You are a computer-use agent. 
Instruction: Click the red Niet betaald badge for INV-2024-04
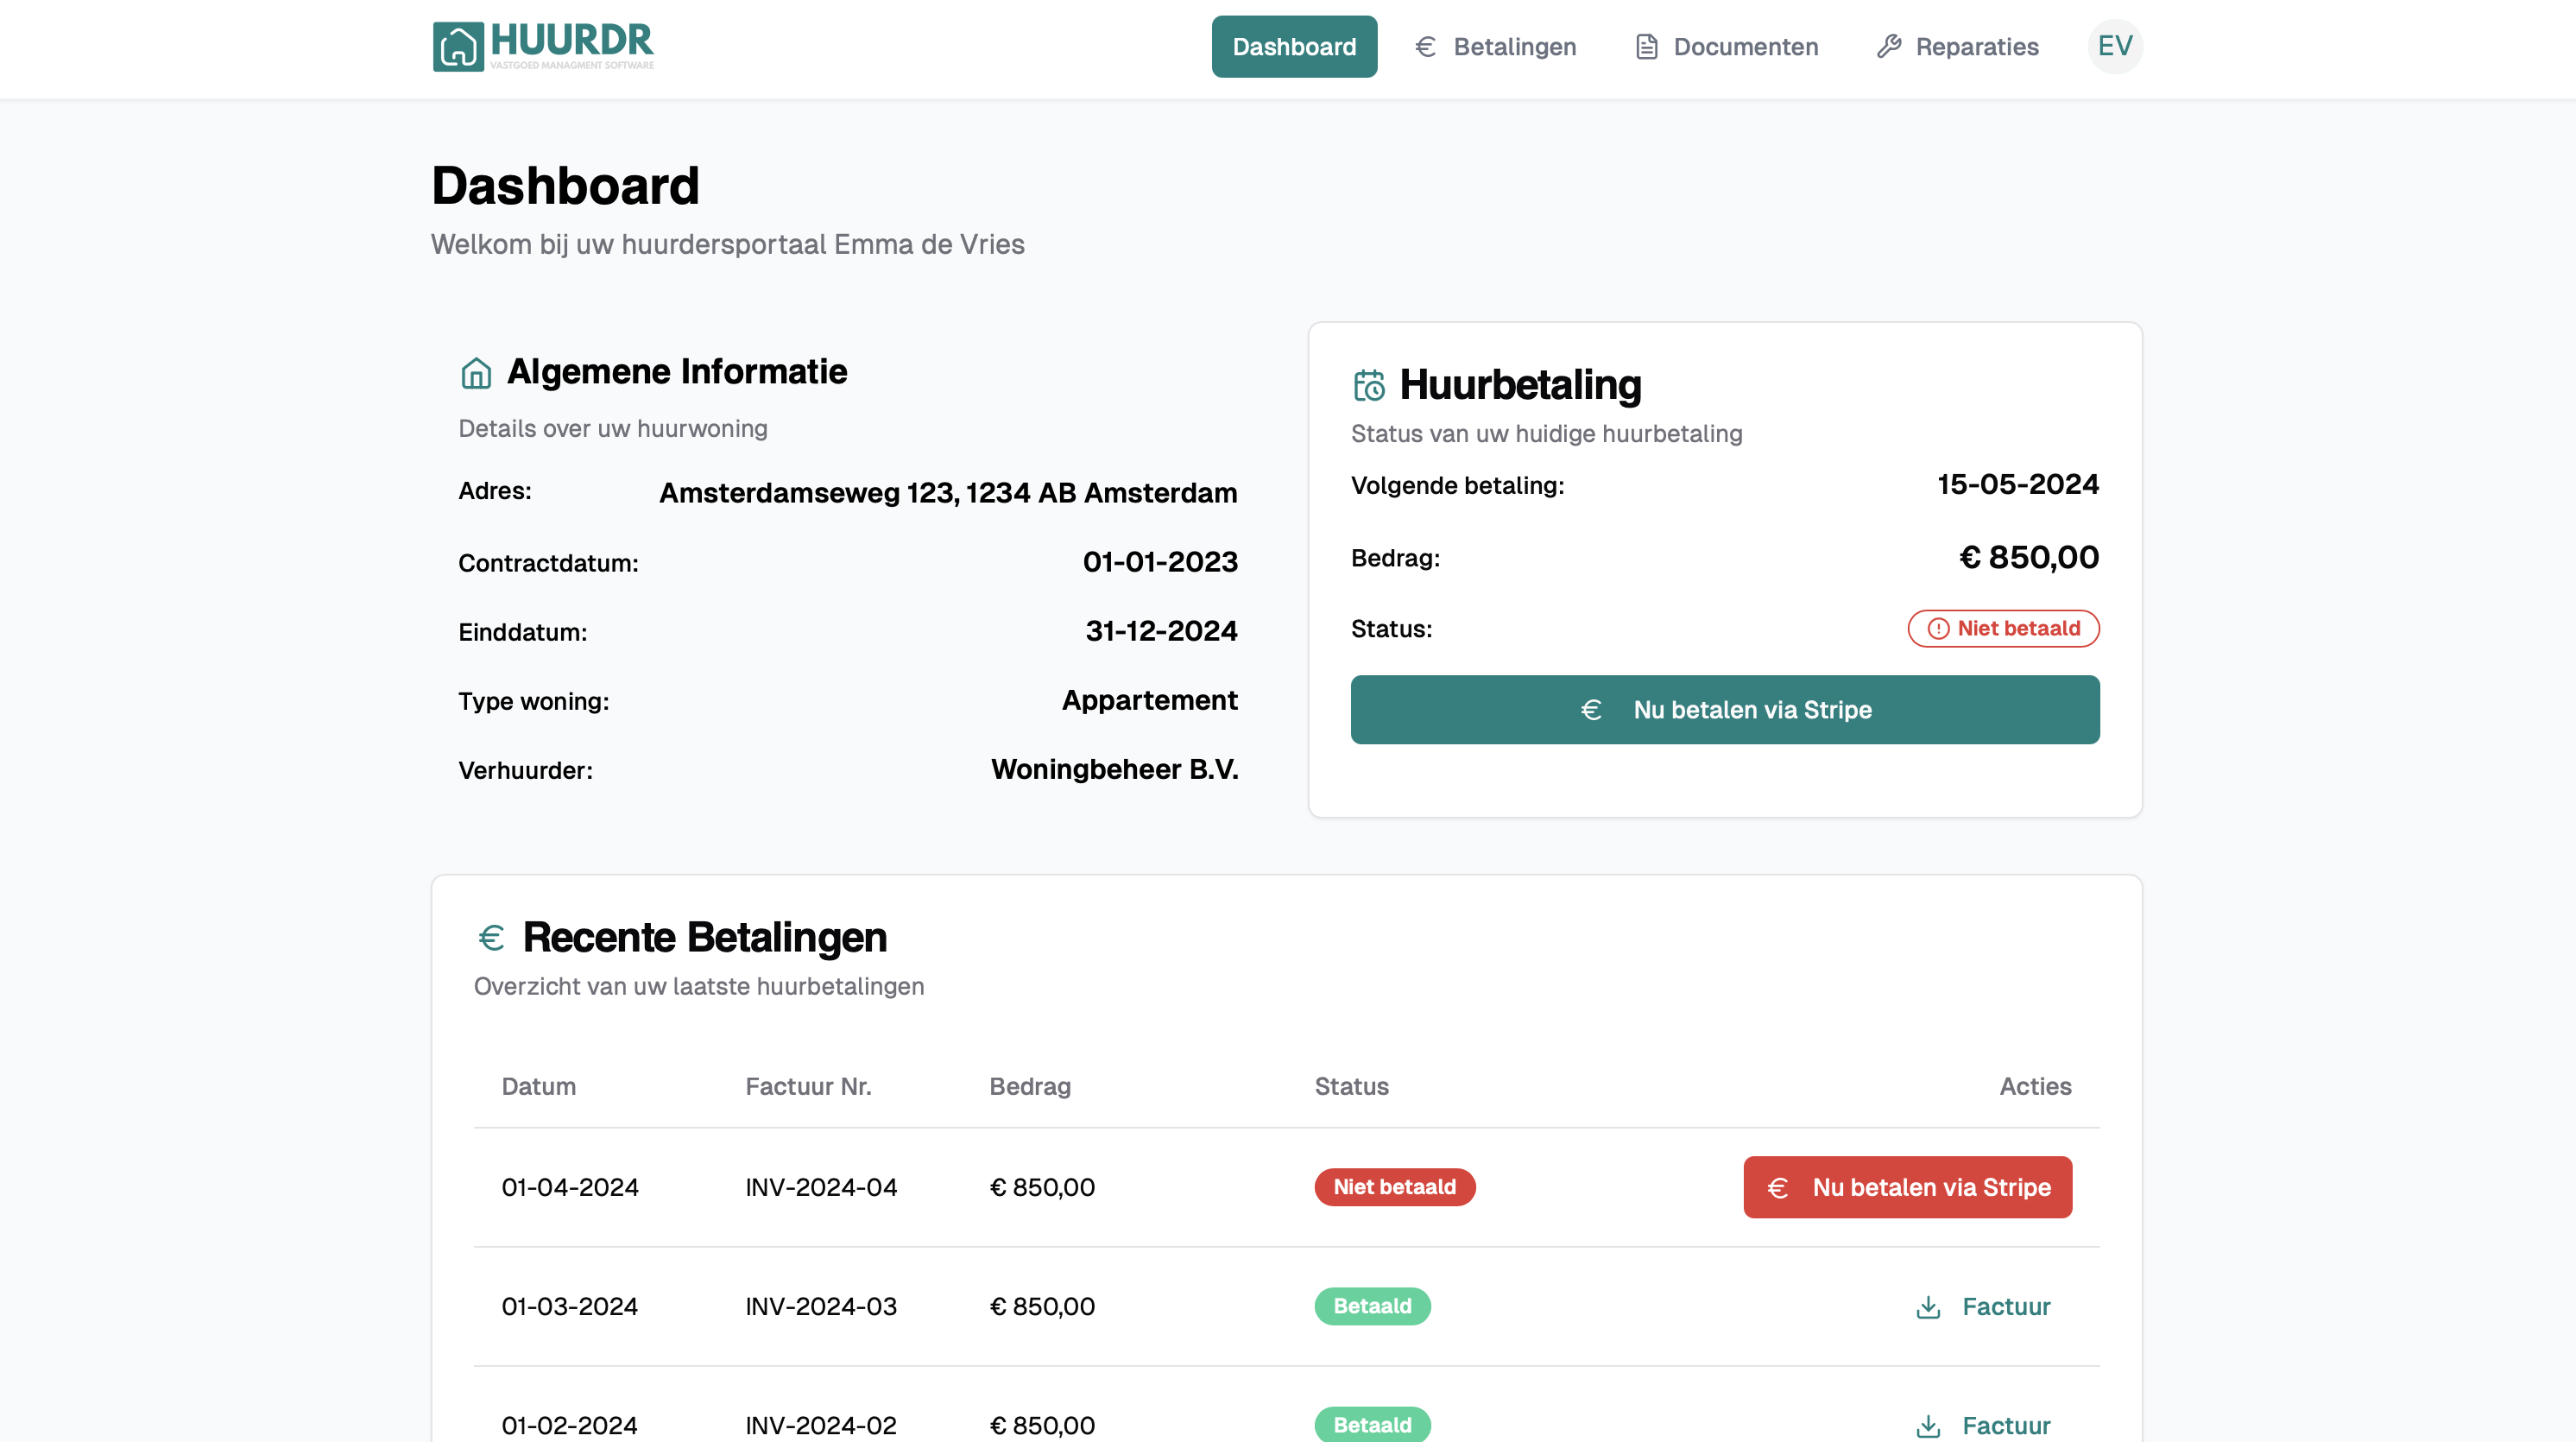[1394, 1187]
